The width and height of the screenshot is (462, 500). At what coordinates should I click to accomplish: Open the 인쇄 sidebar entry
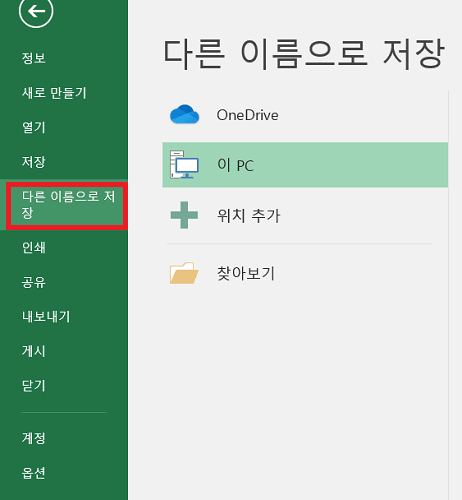[x=34, y=247]
